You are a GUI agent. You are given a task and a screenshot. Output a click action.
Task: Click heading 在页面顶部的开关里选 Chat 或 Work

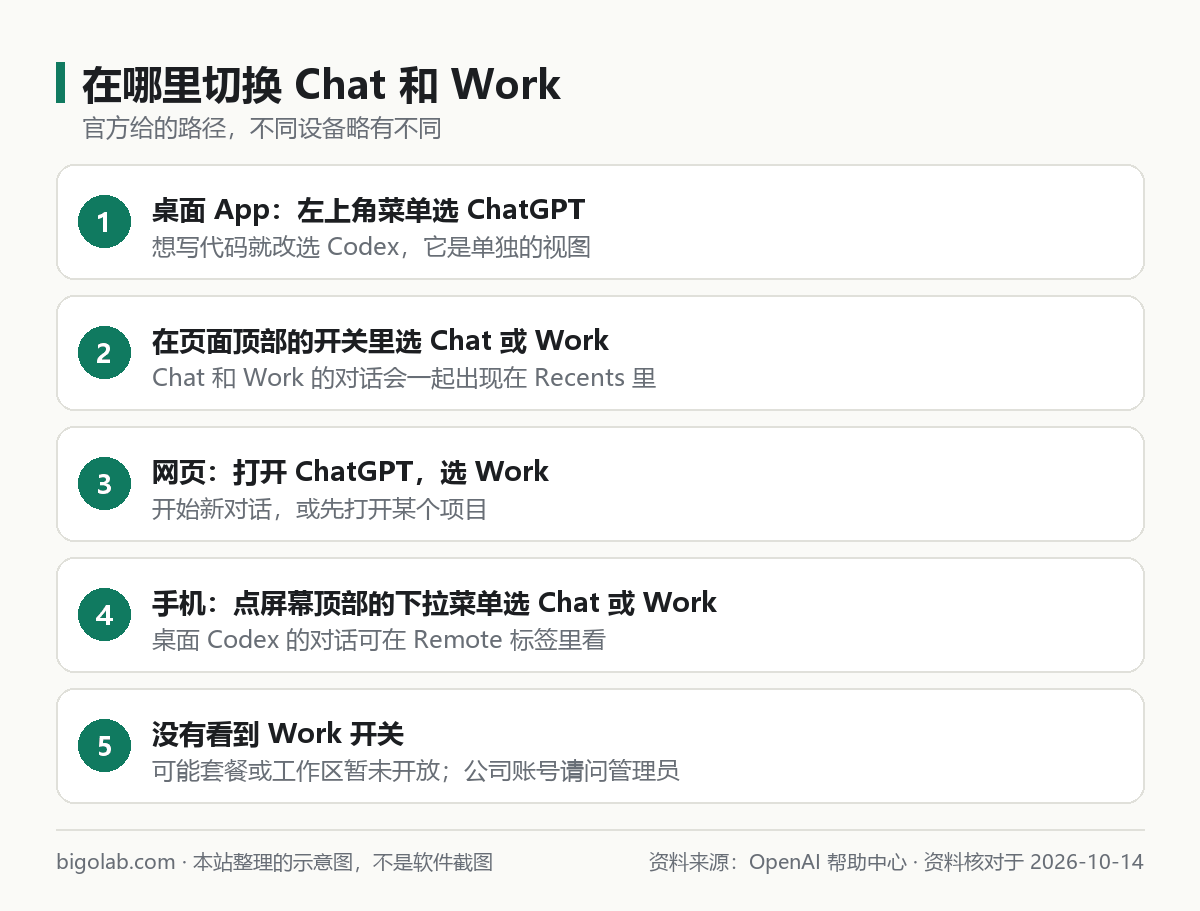380,341
